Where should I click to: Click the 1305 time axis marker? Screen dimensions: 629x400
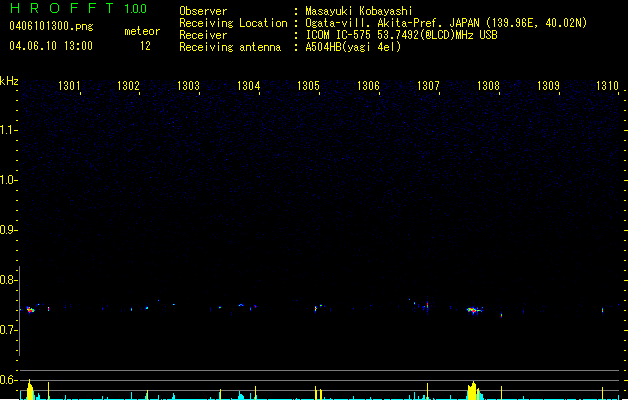coord(308,85)
